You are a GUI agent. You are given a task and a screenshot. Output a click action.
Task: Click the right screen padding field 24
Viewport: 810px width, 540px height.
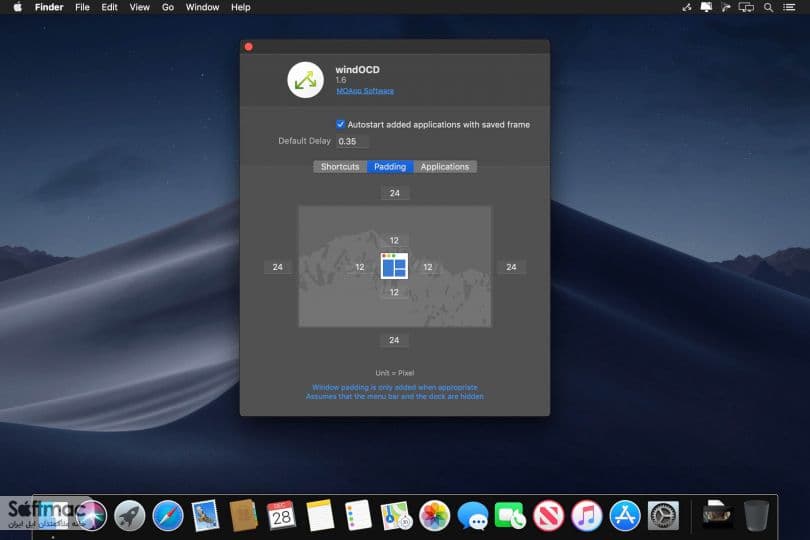pyautogui.click(x=511, y=267)
